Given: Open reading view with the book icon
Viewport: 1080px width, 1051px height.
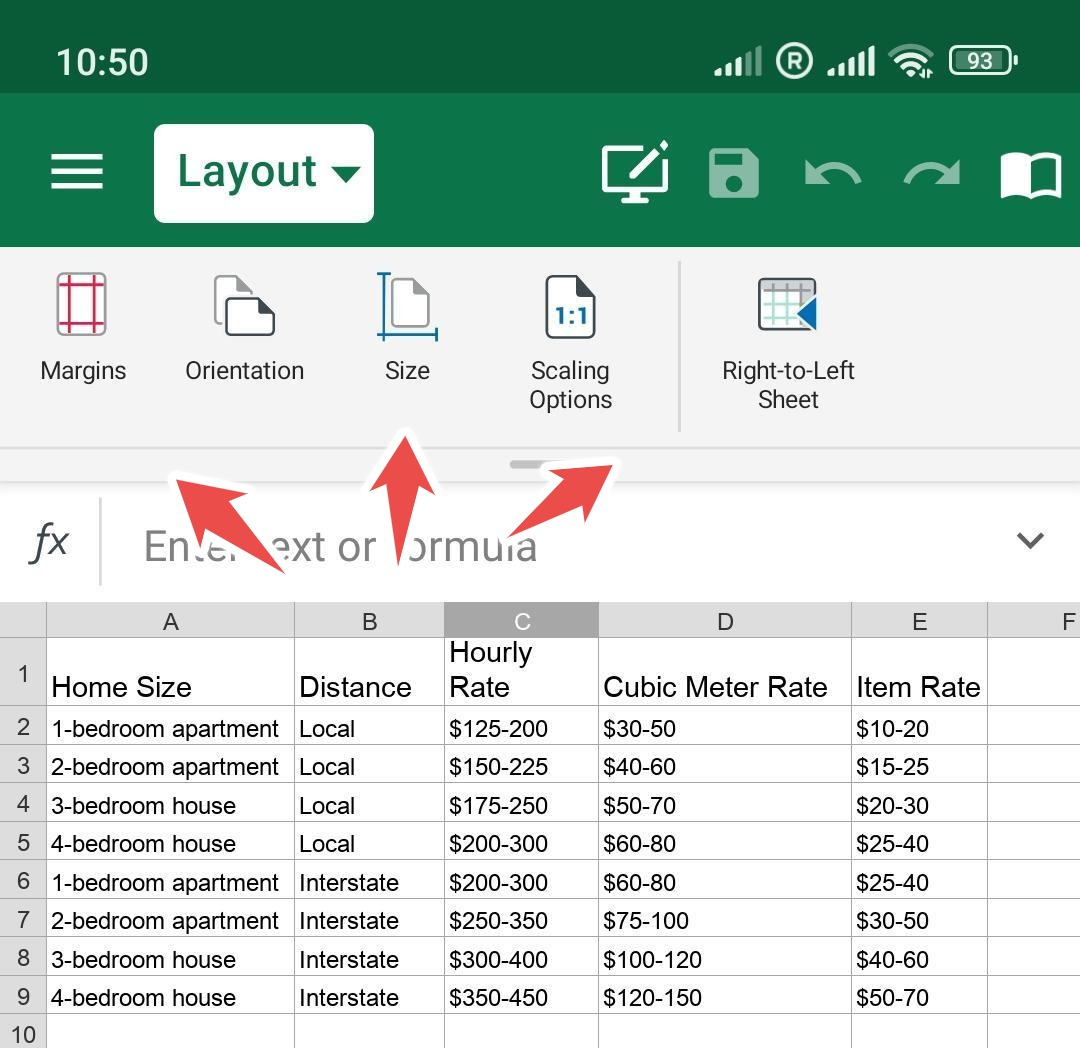Looking at the screenshot, I should pyautogui.click(x=1030, y=175).
